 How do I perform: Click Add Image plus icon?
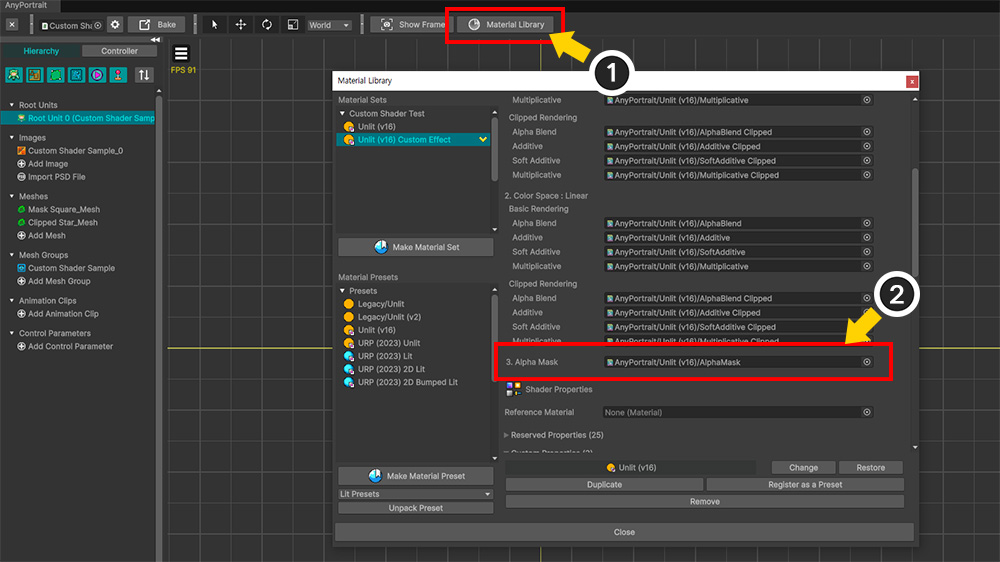[x=21, y=164]
